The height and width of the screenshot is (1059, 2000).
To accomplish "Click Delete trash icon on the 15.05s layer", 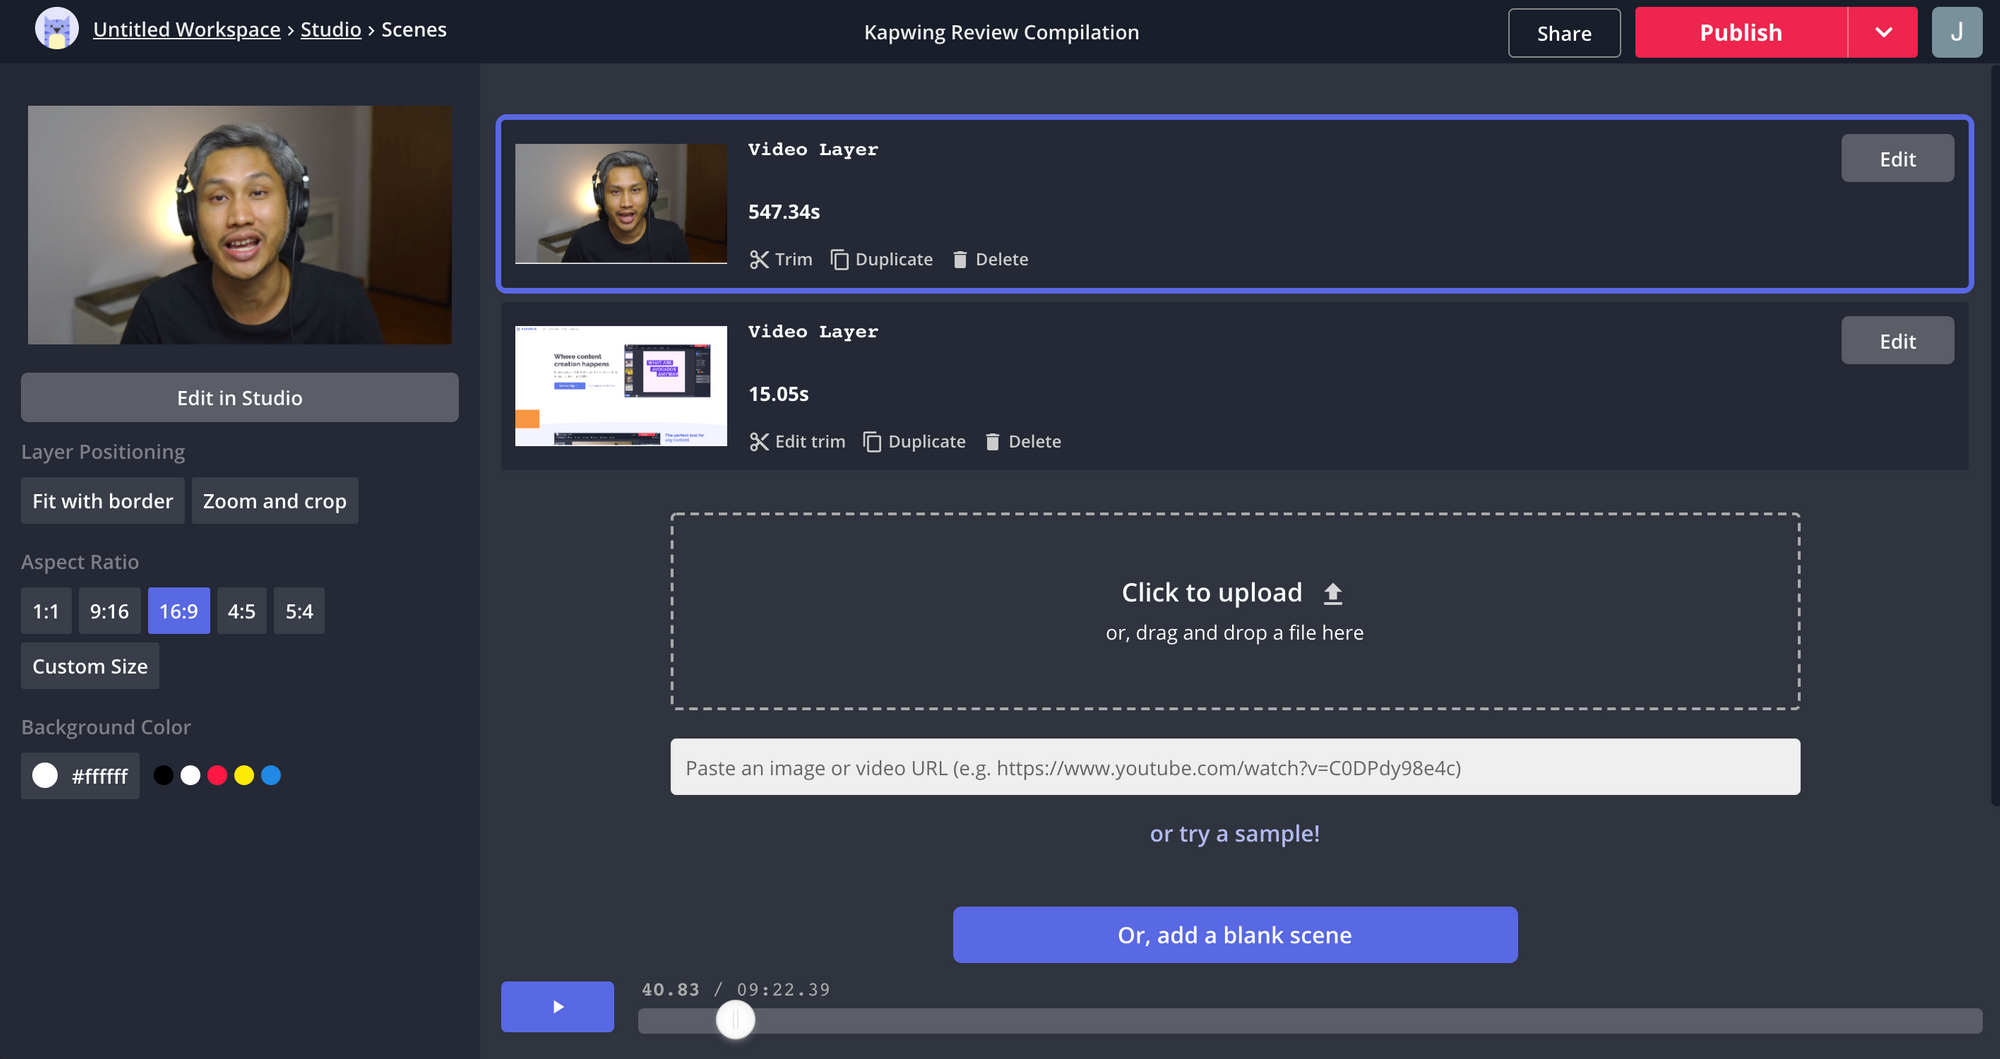I will click(993, 442).
